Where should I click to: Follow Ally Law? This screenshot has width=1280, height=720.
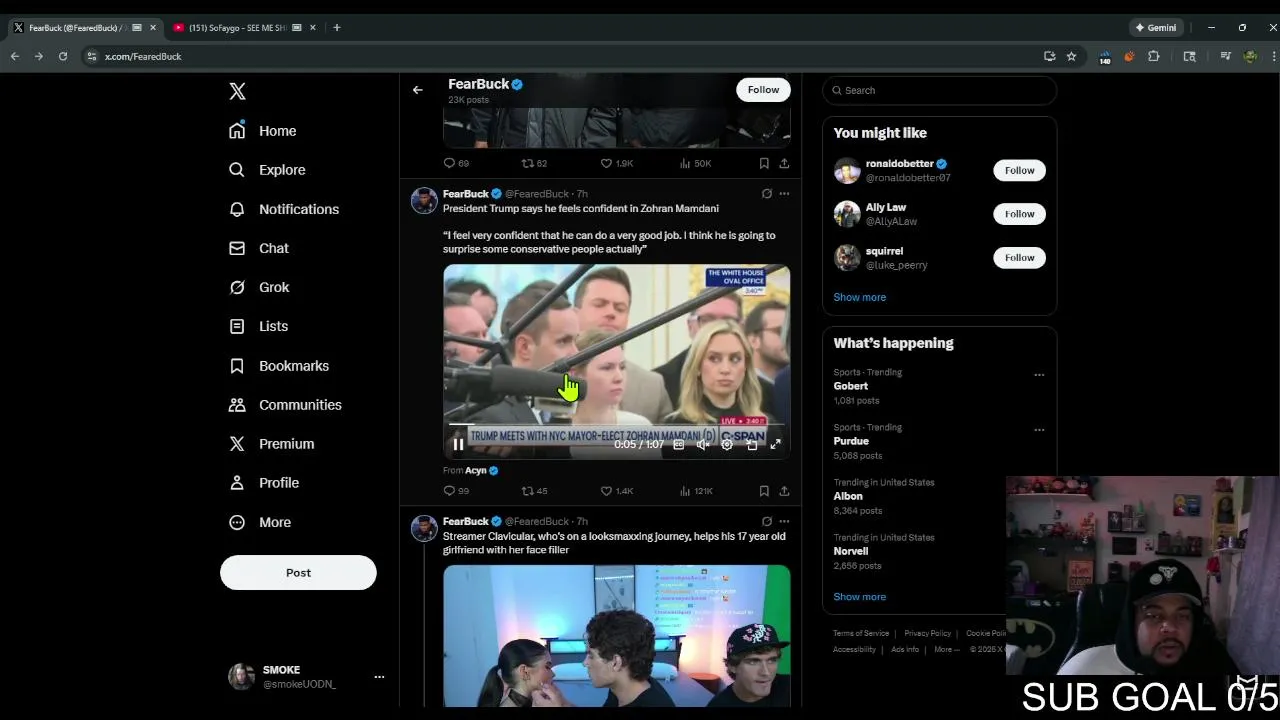1019,214
